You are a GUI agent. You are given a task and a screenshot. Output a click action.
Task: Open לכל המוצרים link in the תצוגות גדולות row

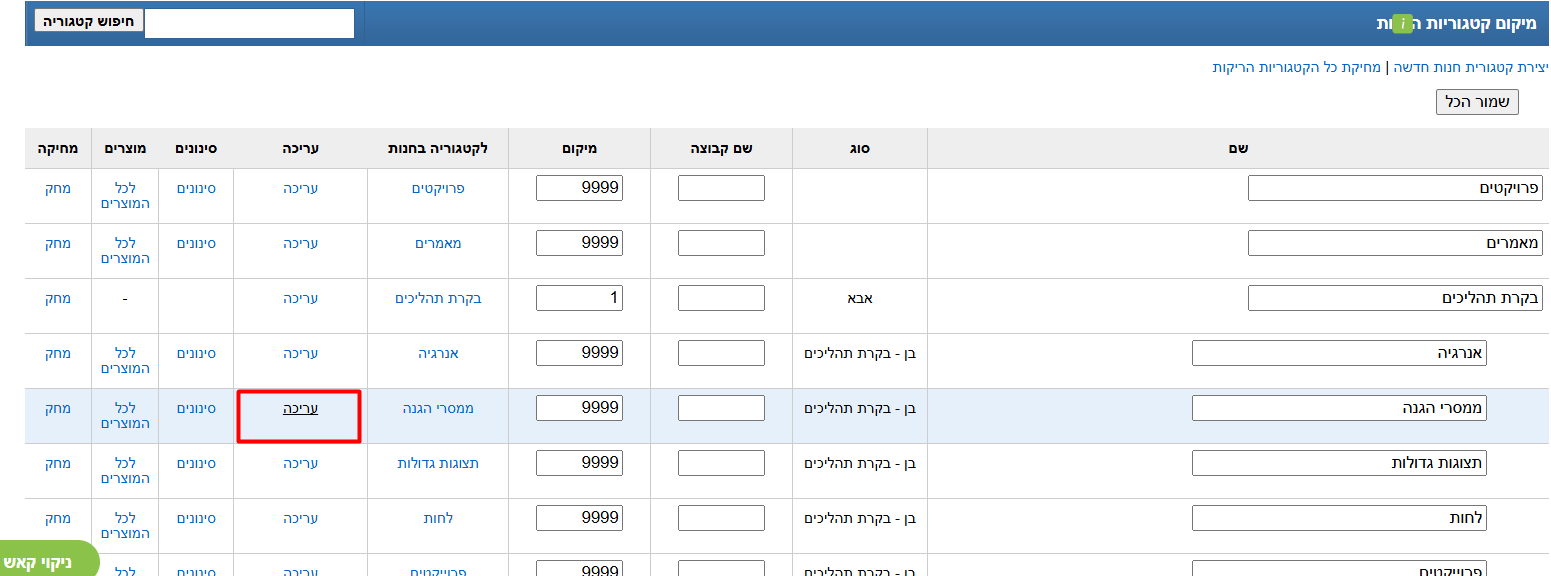point(125,470)
